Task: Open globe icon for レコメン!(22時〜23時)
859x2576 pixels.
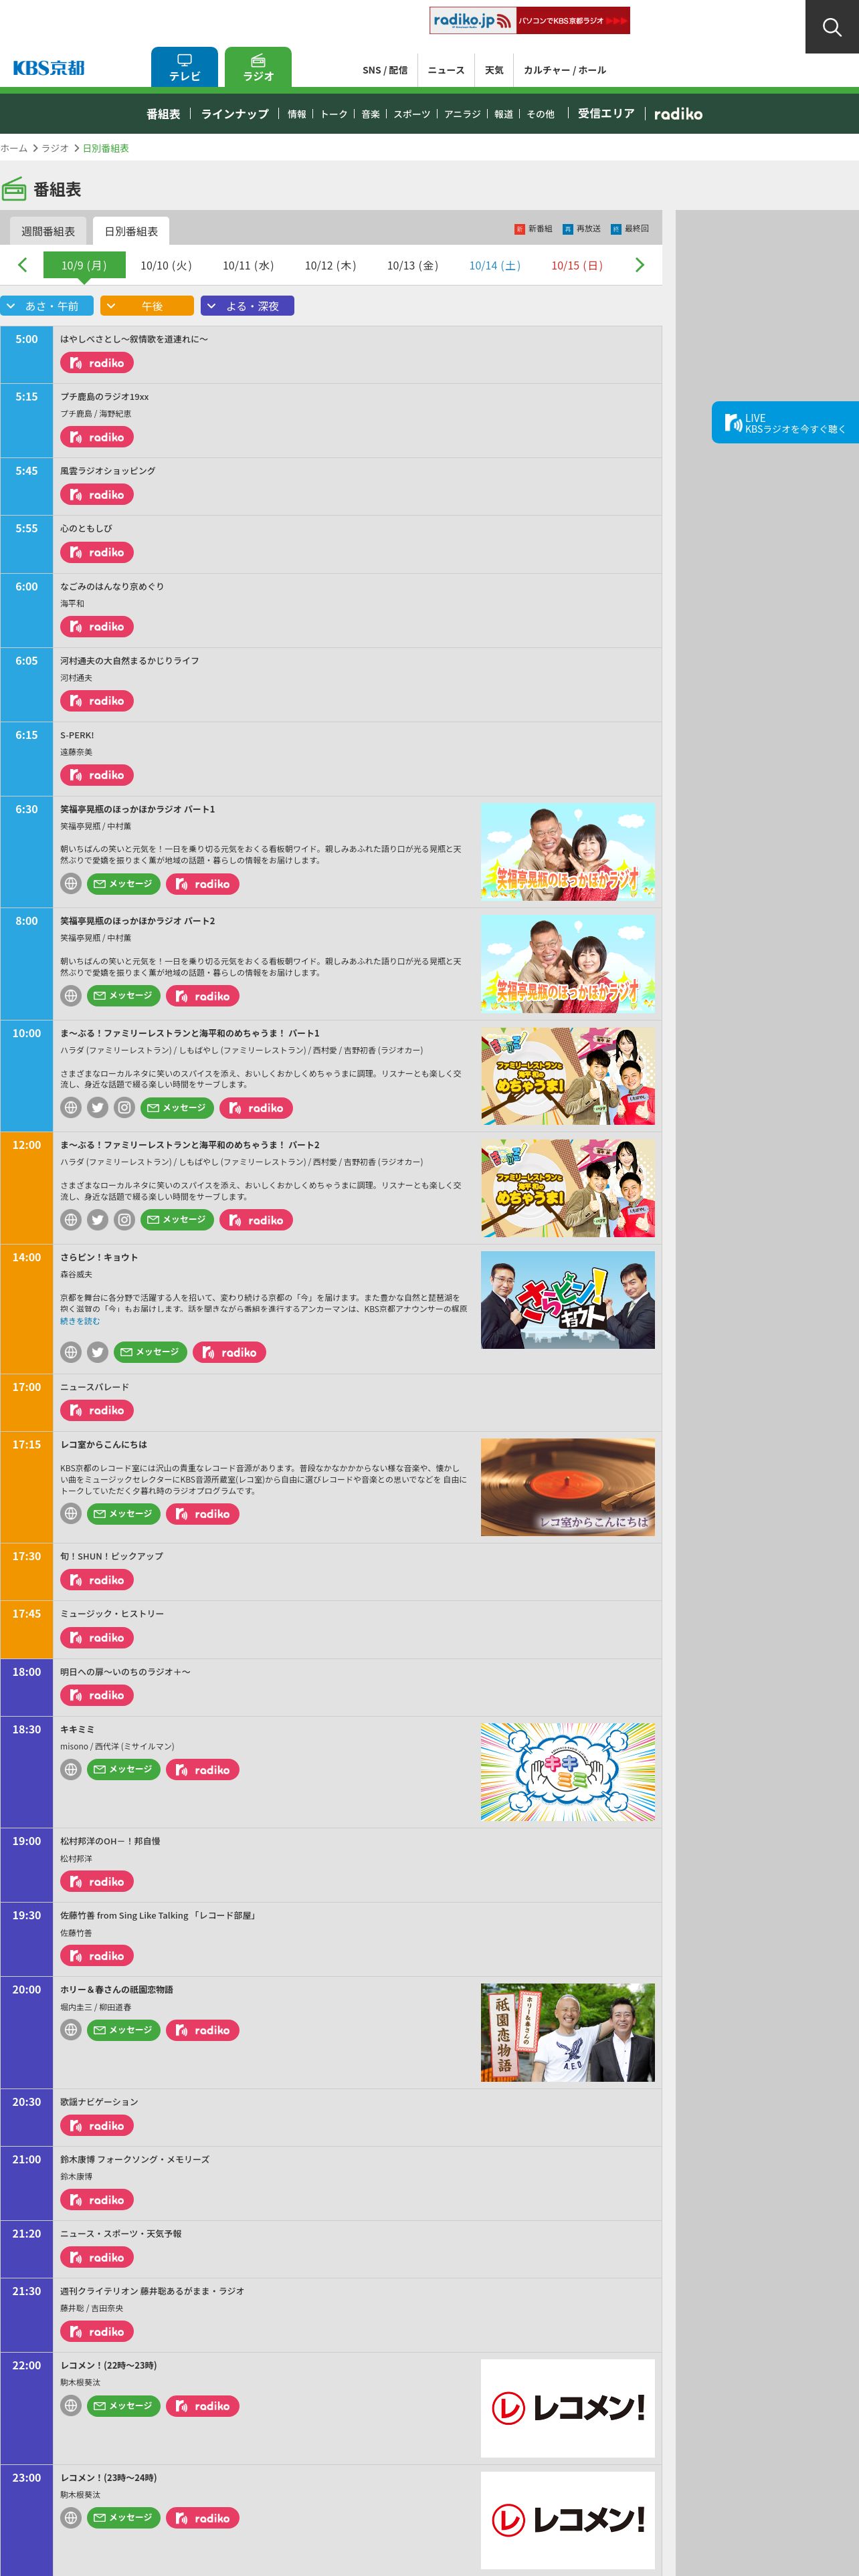Action: click(x=71, y=2406)
